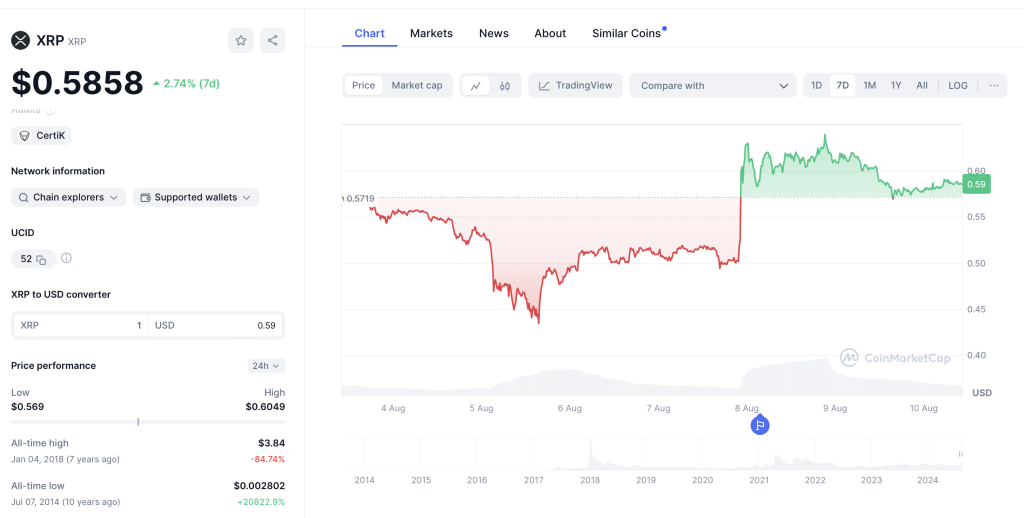Open the Chart tab
The height and width of the screenshot is (518, 1024).
(x=370, y=33)
